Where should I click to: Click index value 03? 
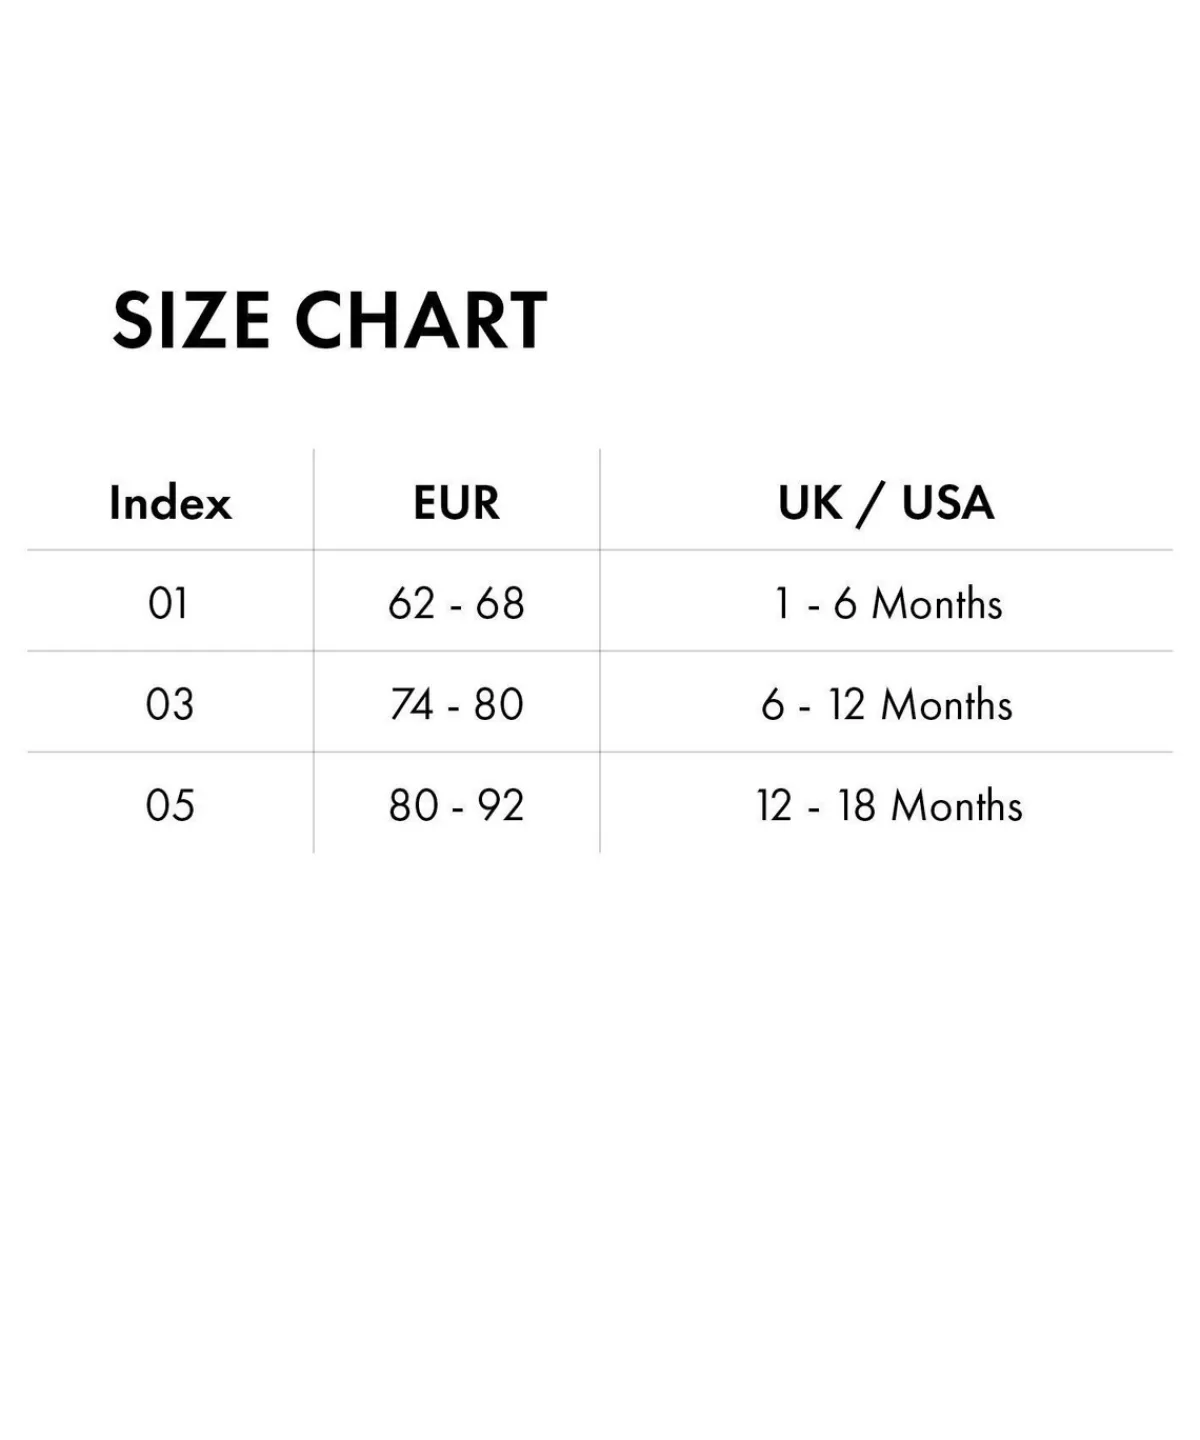point(169,704)
